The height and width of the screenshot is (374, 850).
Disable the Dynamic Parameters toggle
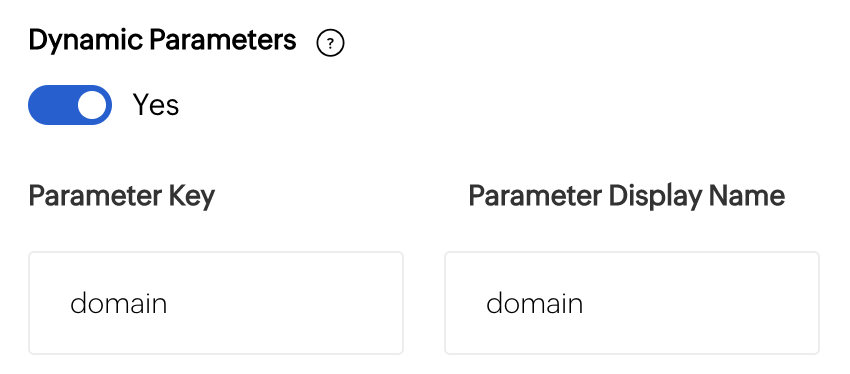click(x=70, y=105)
